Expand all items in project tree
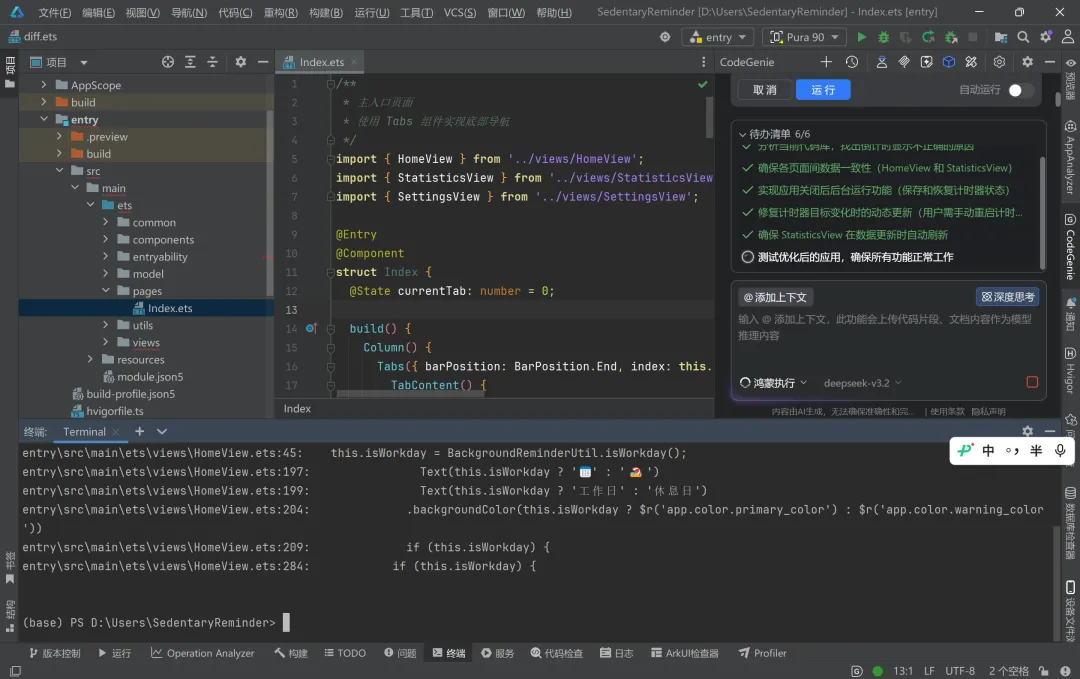The image size is (1080, 679). point(190,62)
